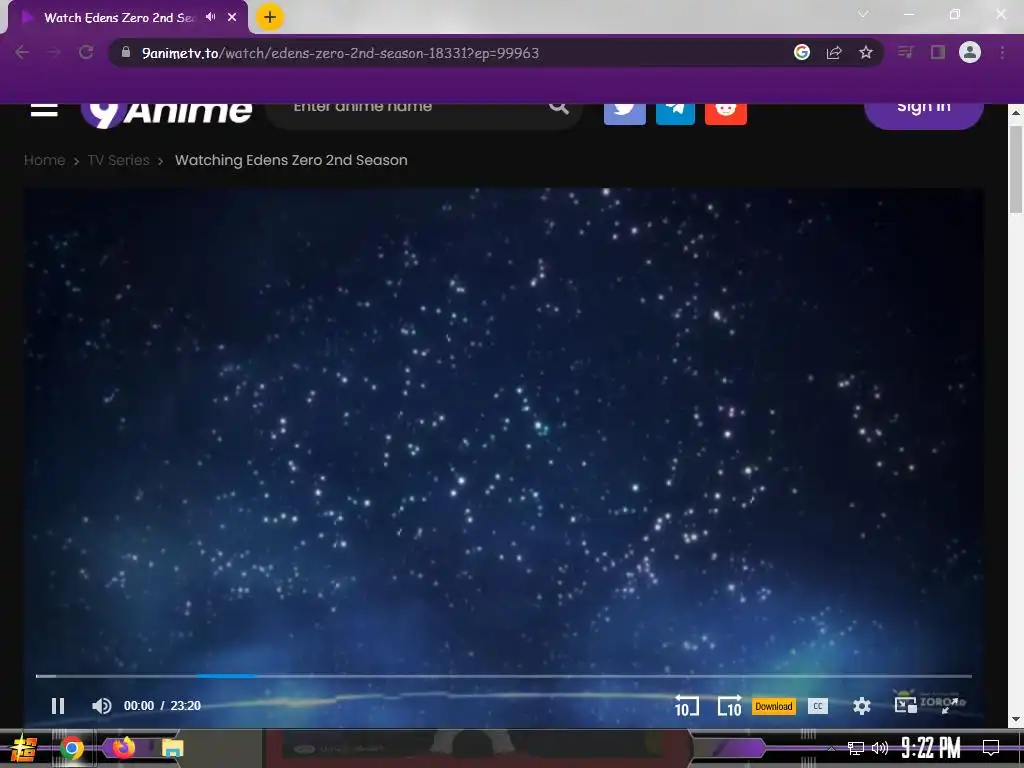Viewport: 1024px width, 768px height.
Task: Open the Chrome profile avatar
Action: (970, 52)
